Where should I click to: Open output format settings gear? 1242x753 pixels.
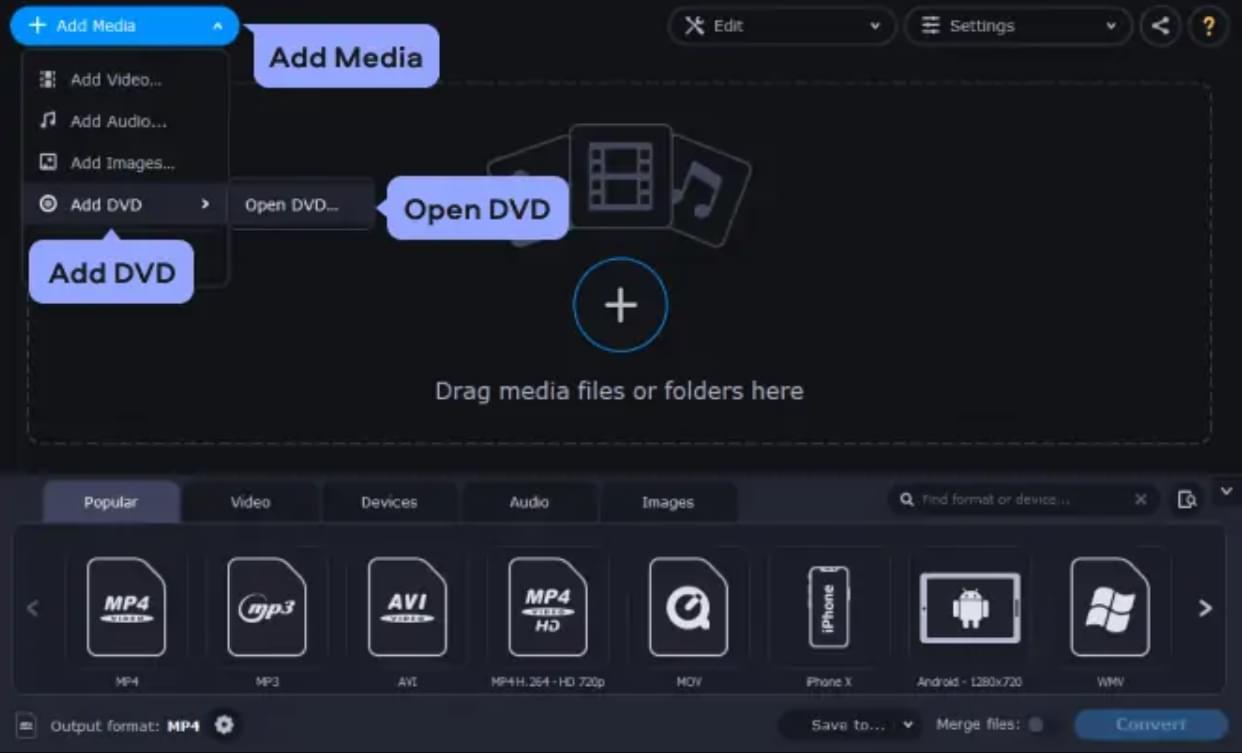point(224,724)
